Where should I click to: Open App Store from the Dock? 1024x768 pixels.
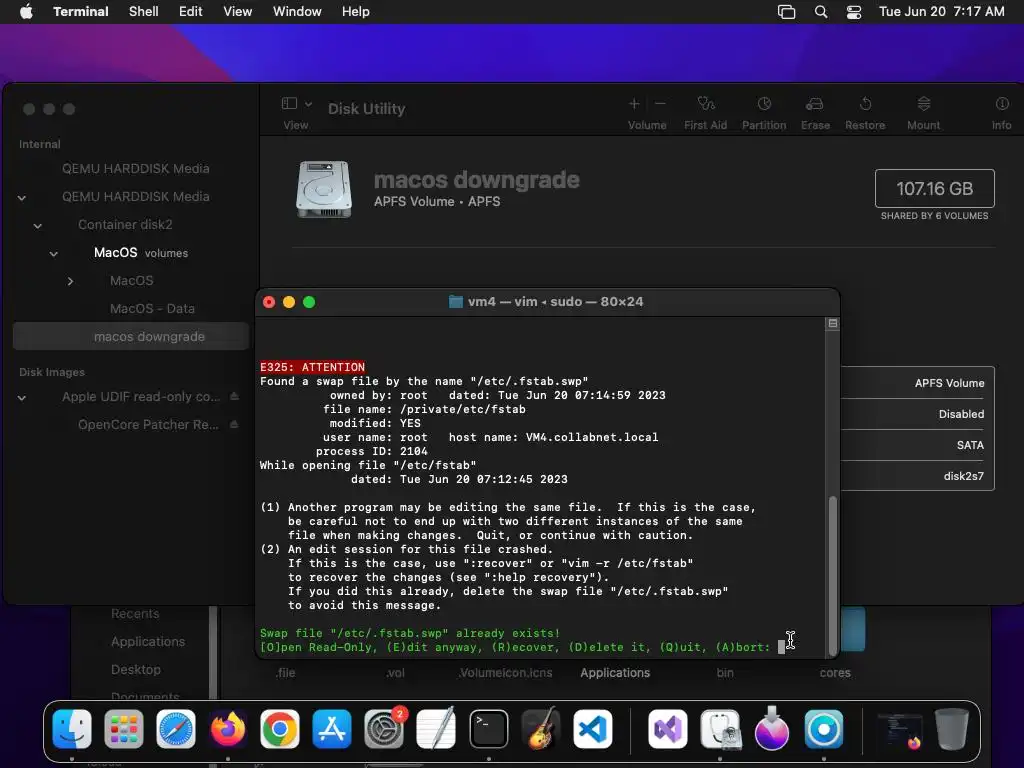332,729
